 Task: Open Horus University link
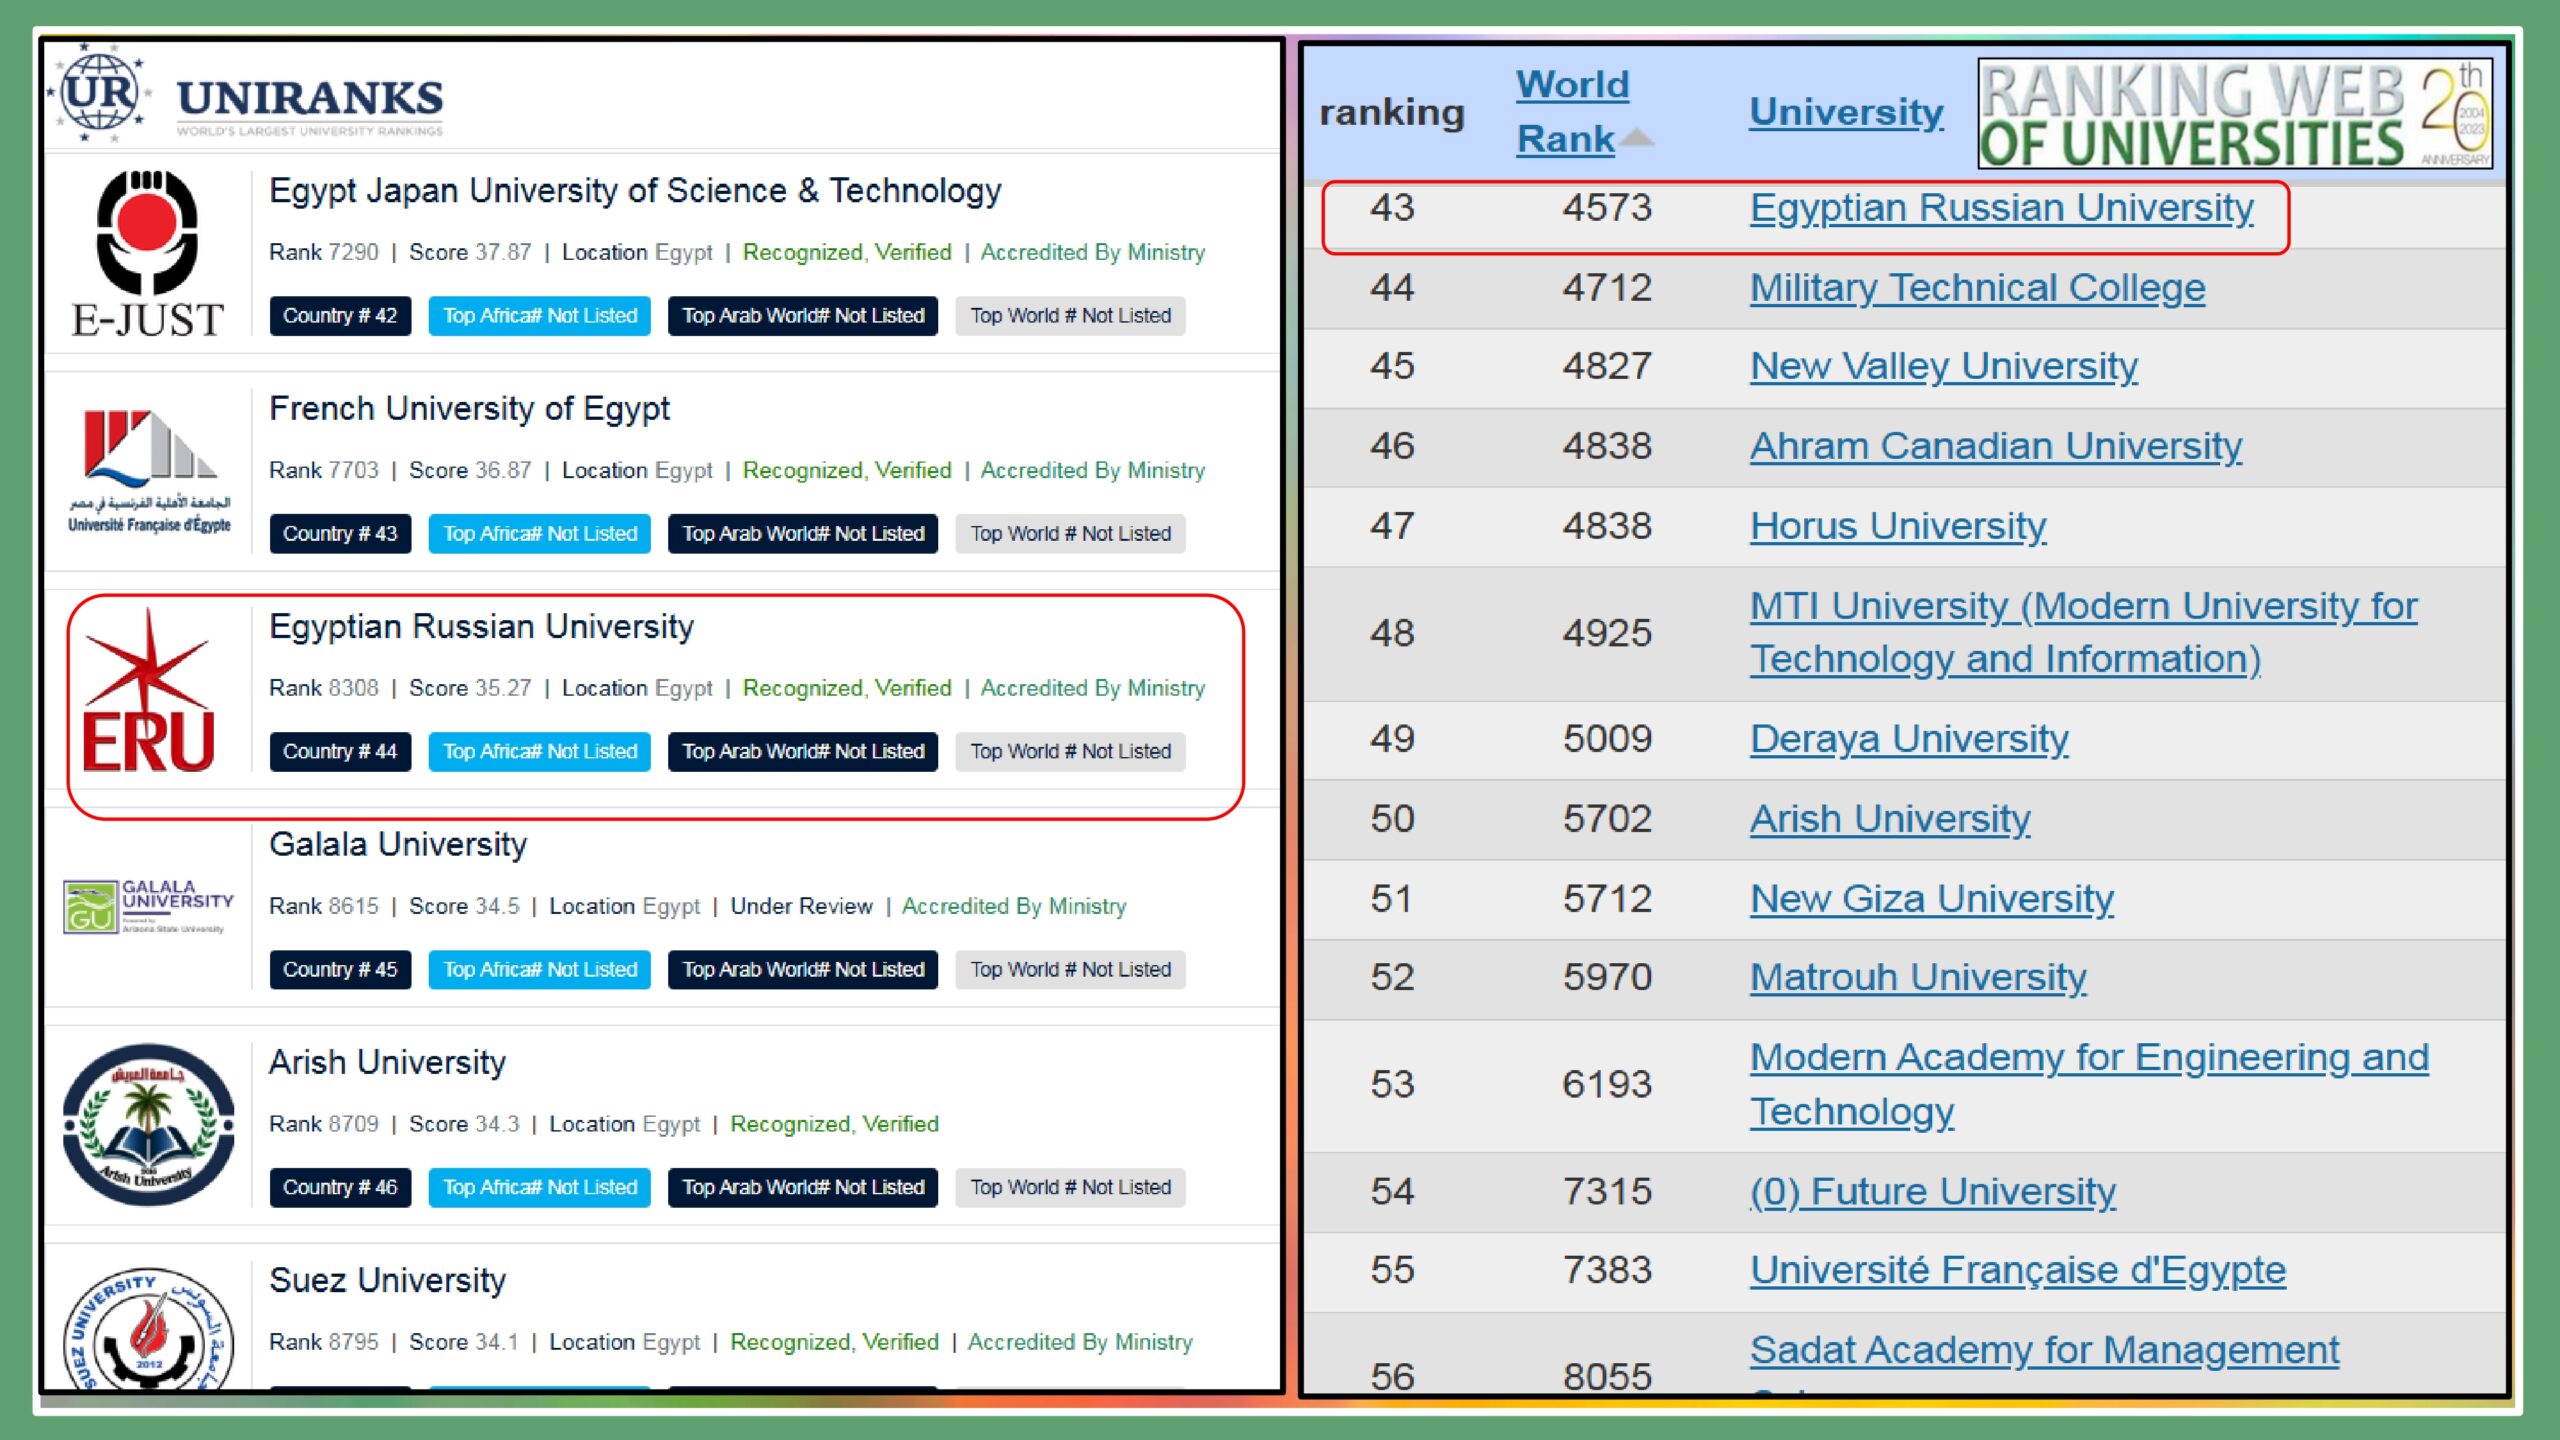click(x=1897, y=526)
